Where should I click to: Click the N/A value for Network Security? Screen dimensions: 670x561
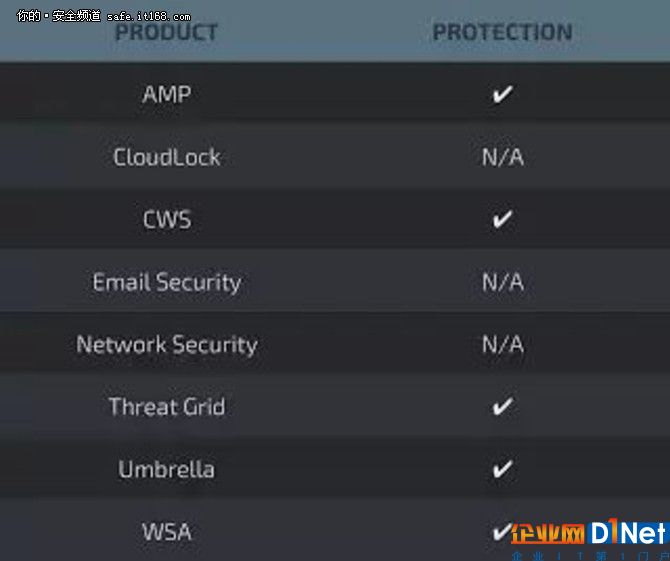coord(503,344)
